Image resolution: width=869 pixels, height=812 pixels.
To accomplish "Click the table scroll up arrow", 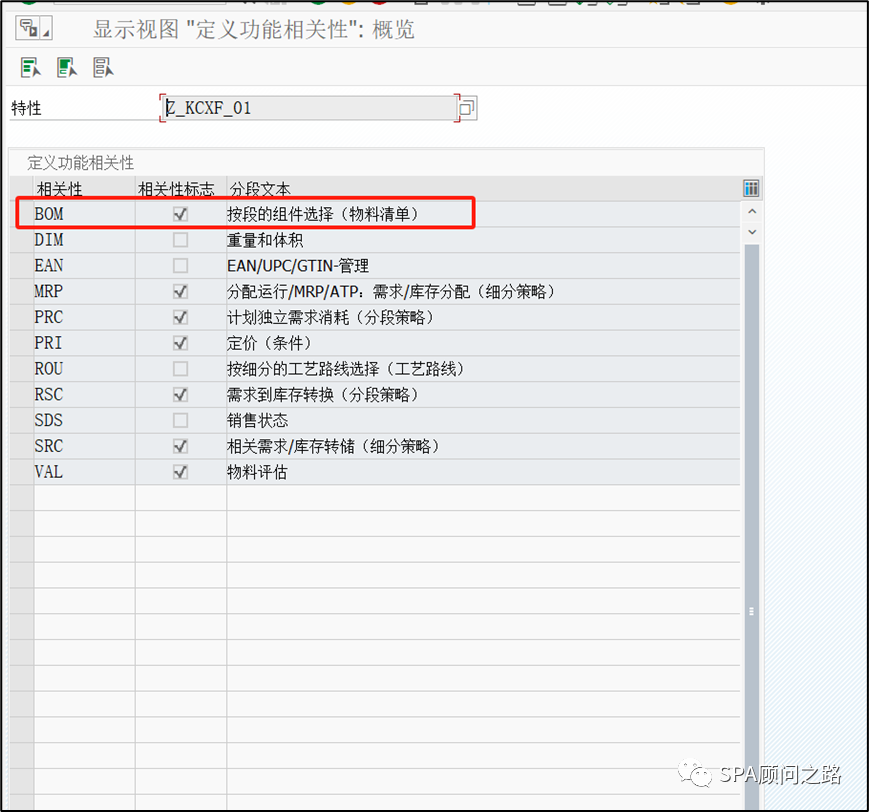I will (752, 211).
